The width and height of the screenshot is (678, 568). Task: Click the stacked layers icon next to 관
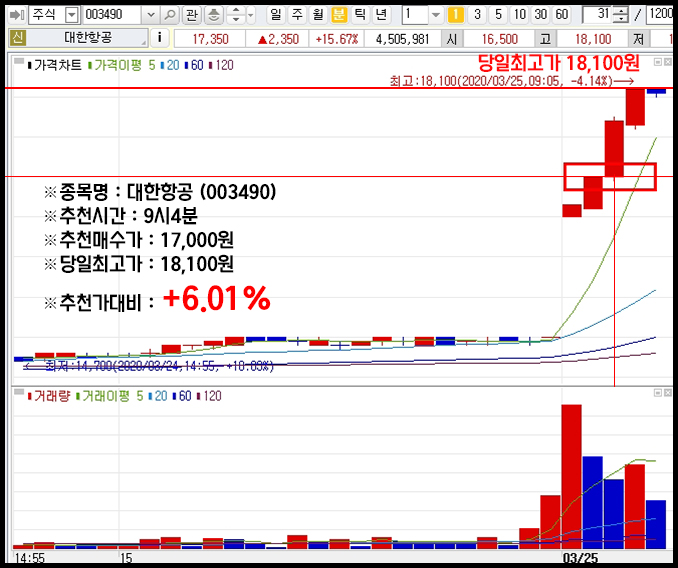(x=213, y=15)
